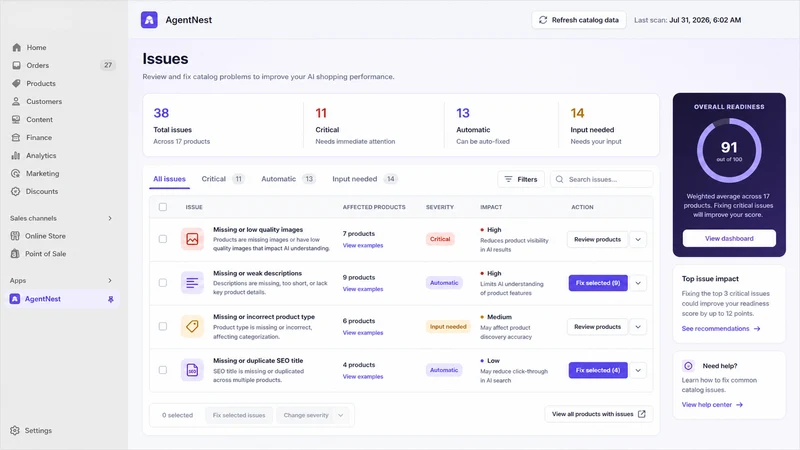Click the Search issues field
This screenshot has height=450, width=800.
[x=602, y=180]
